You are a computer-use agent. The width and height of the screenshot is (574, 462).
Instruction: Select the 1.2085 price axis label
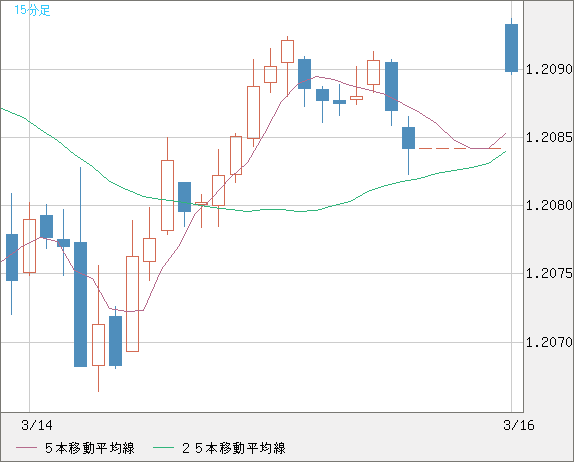(549, 137)
